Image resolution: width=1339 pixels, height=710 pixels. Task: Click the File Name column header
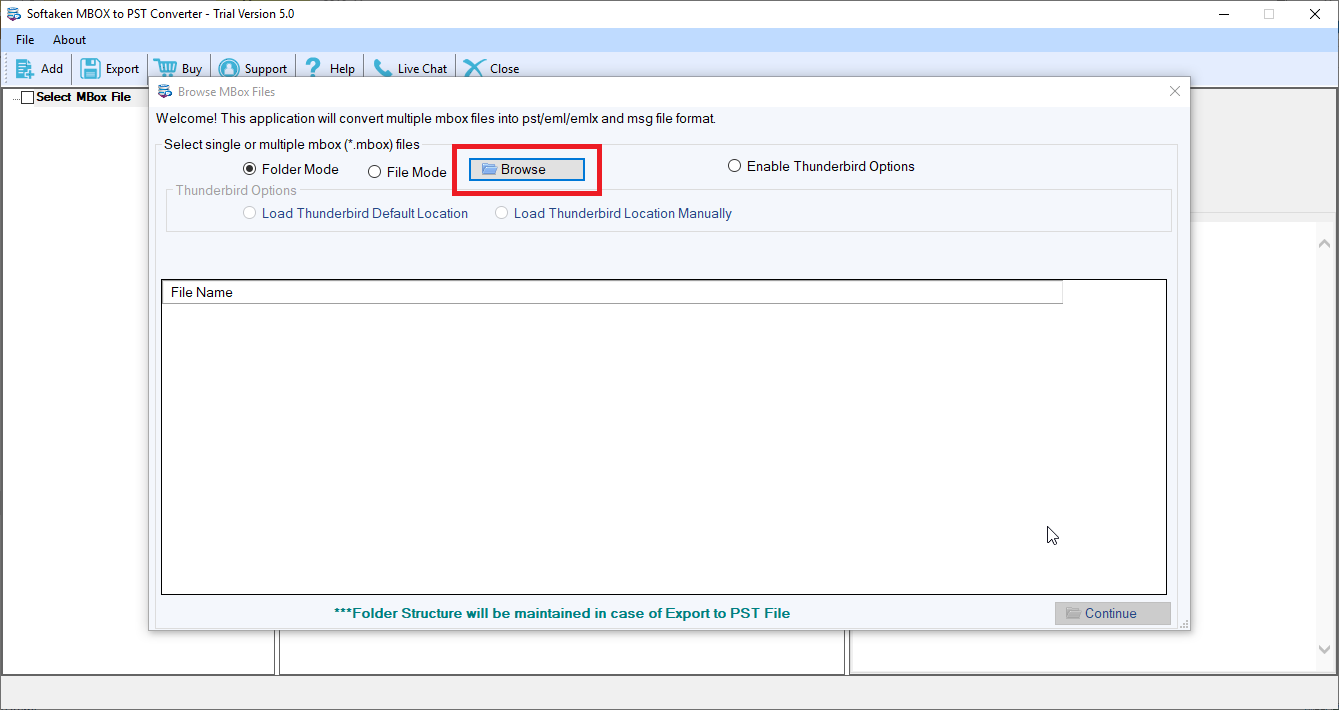612,292
